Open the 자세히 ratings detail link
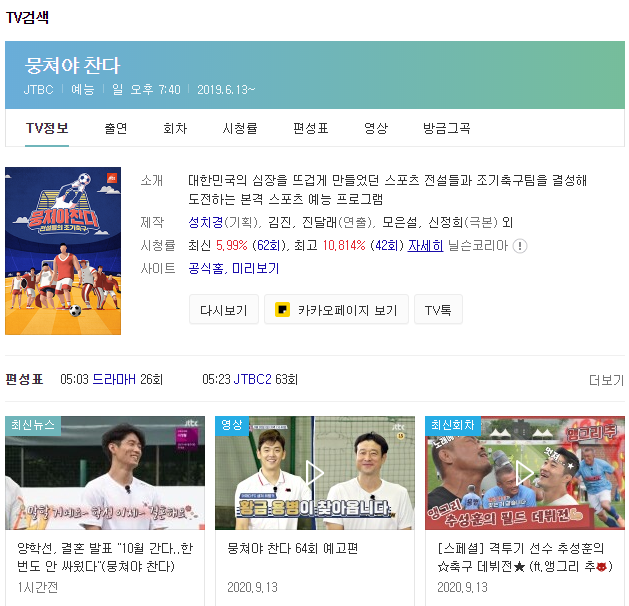 (x=425, y=245)
